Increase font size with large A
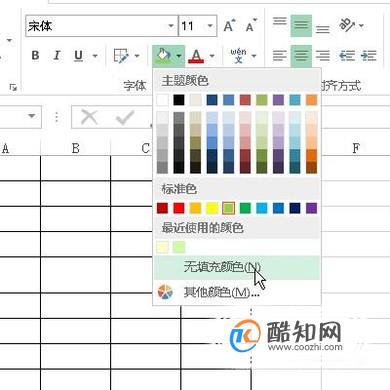The image size is (390, 390). click(x=229, y=25)
